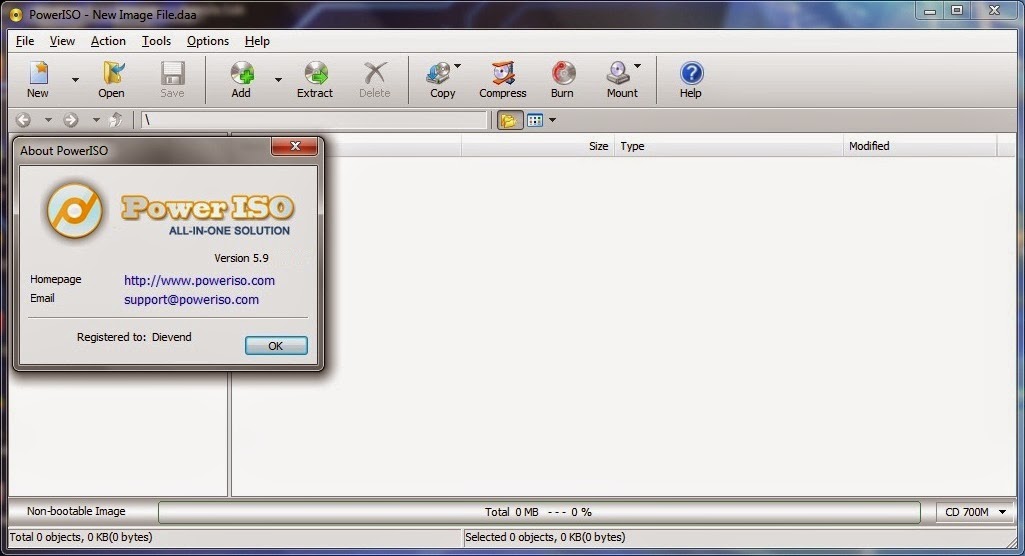Click the path address field
This screenshot has width=1025, height=556.
tap(314, 120)
